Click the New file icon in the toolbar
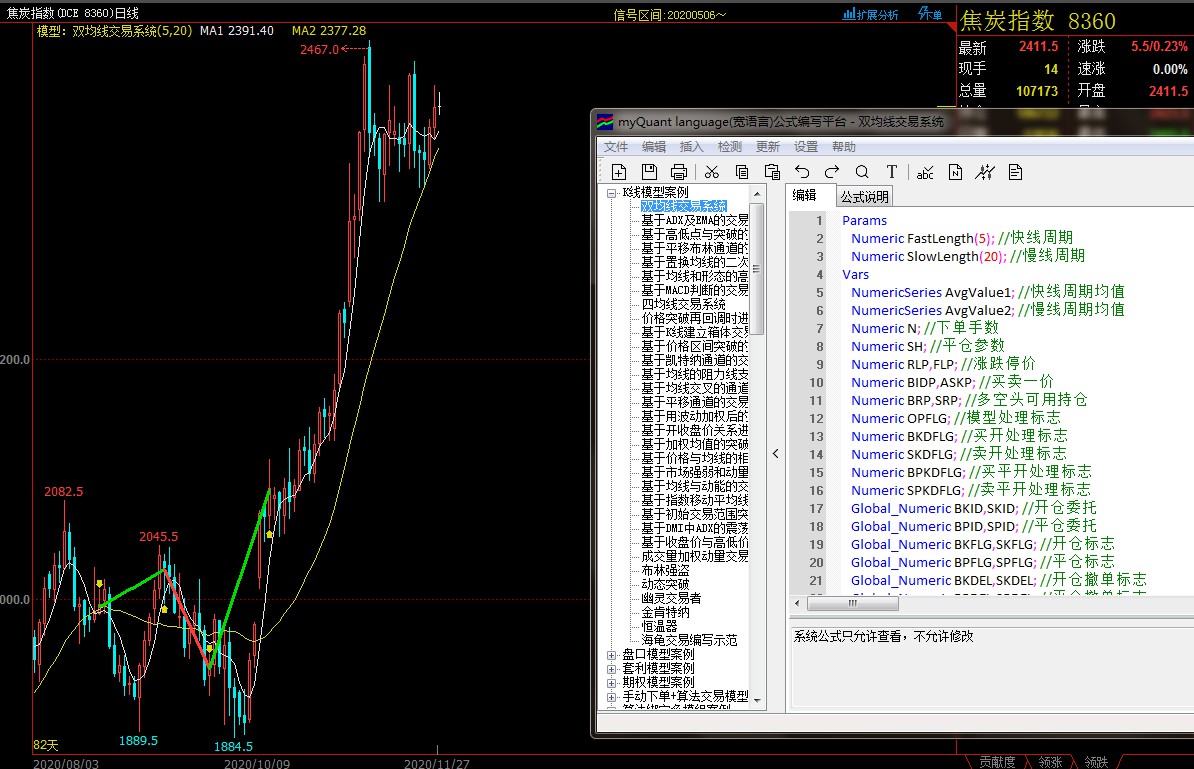 coord(619,172)
